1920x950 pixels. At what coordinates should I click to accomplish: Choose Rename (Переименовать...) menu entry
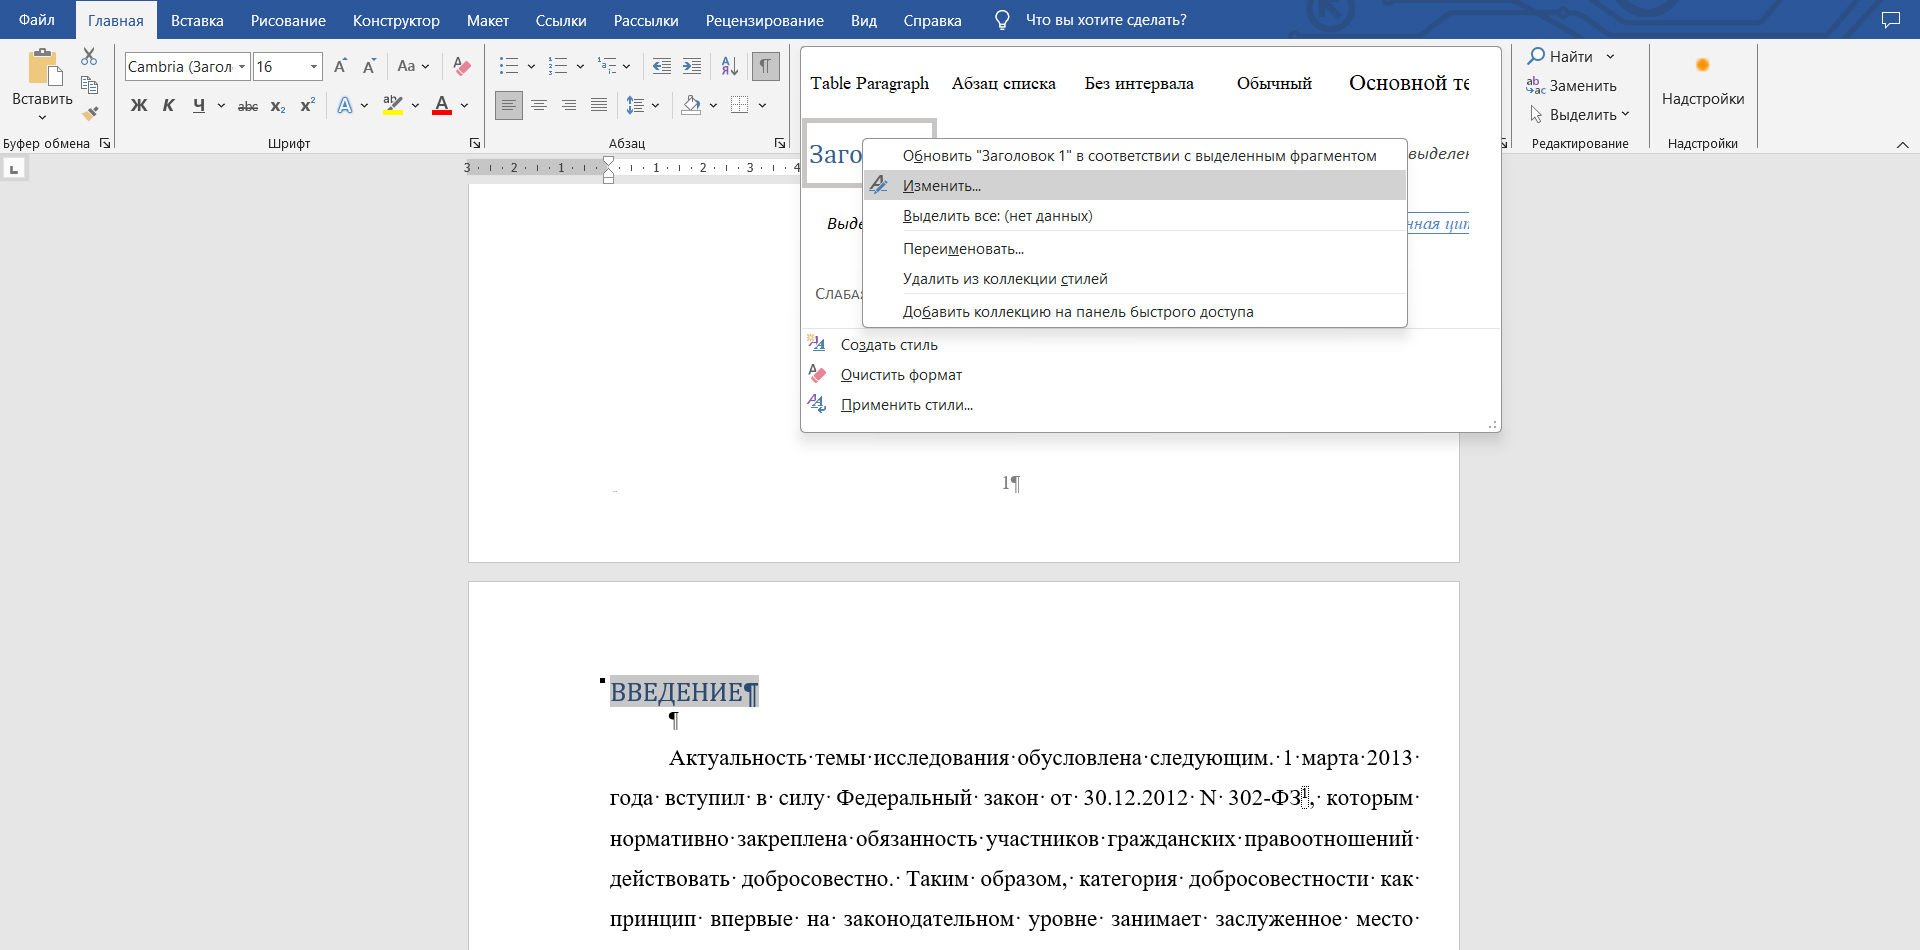click(x=1135, y=248)
